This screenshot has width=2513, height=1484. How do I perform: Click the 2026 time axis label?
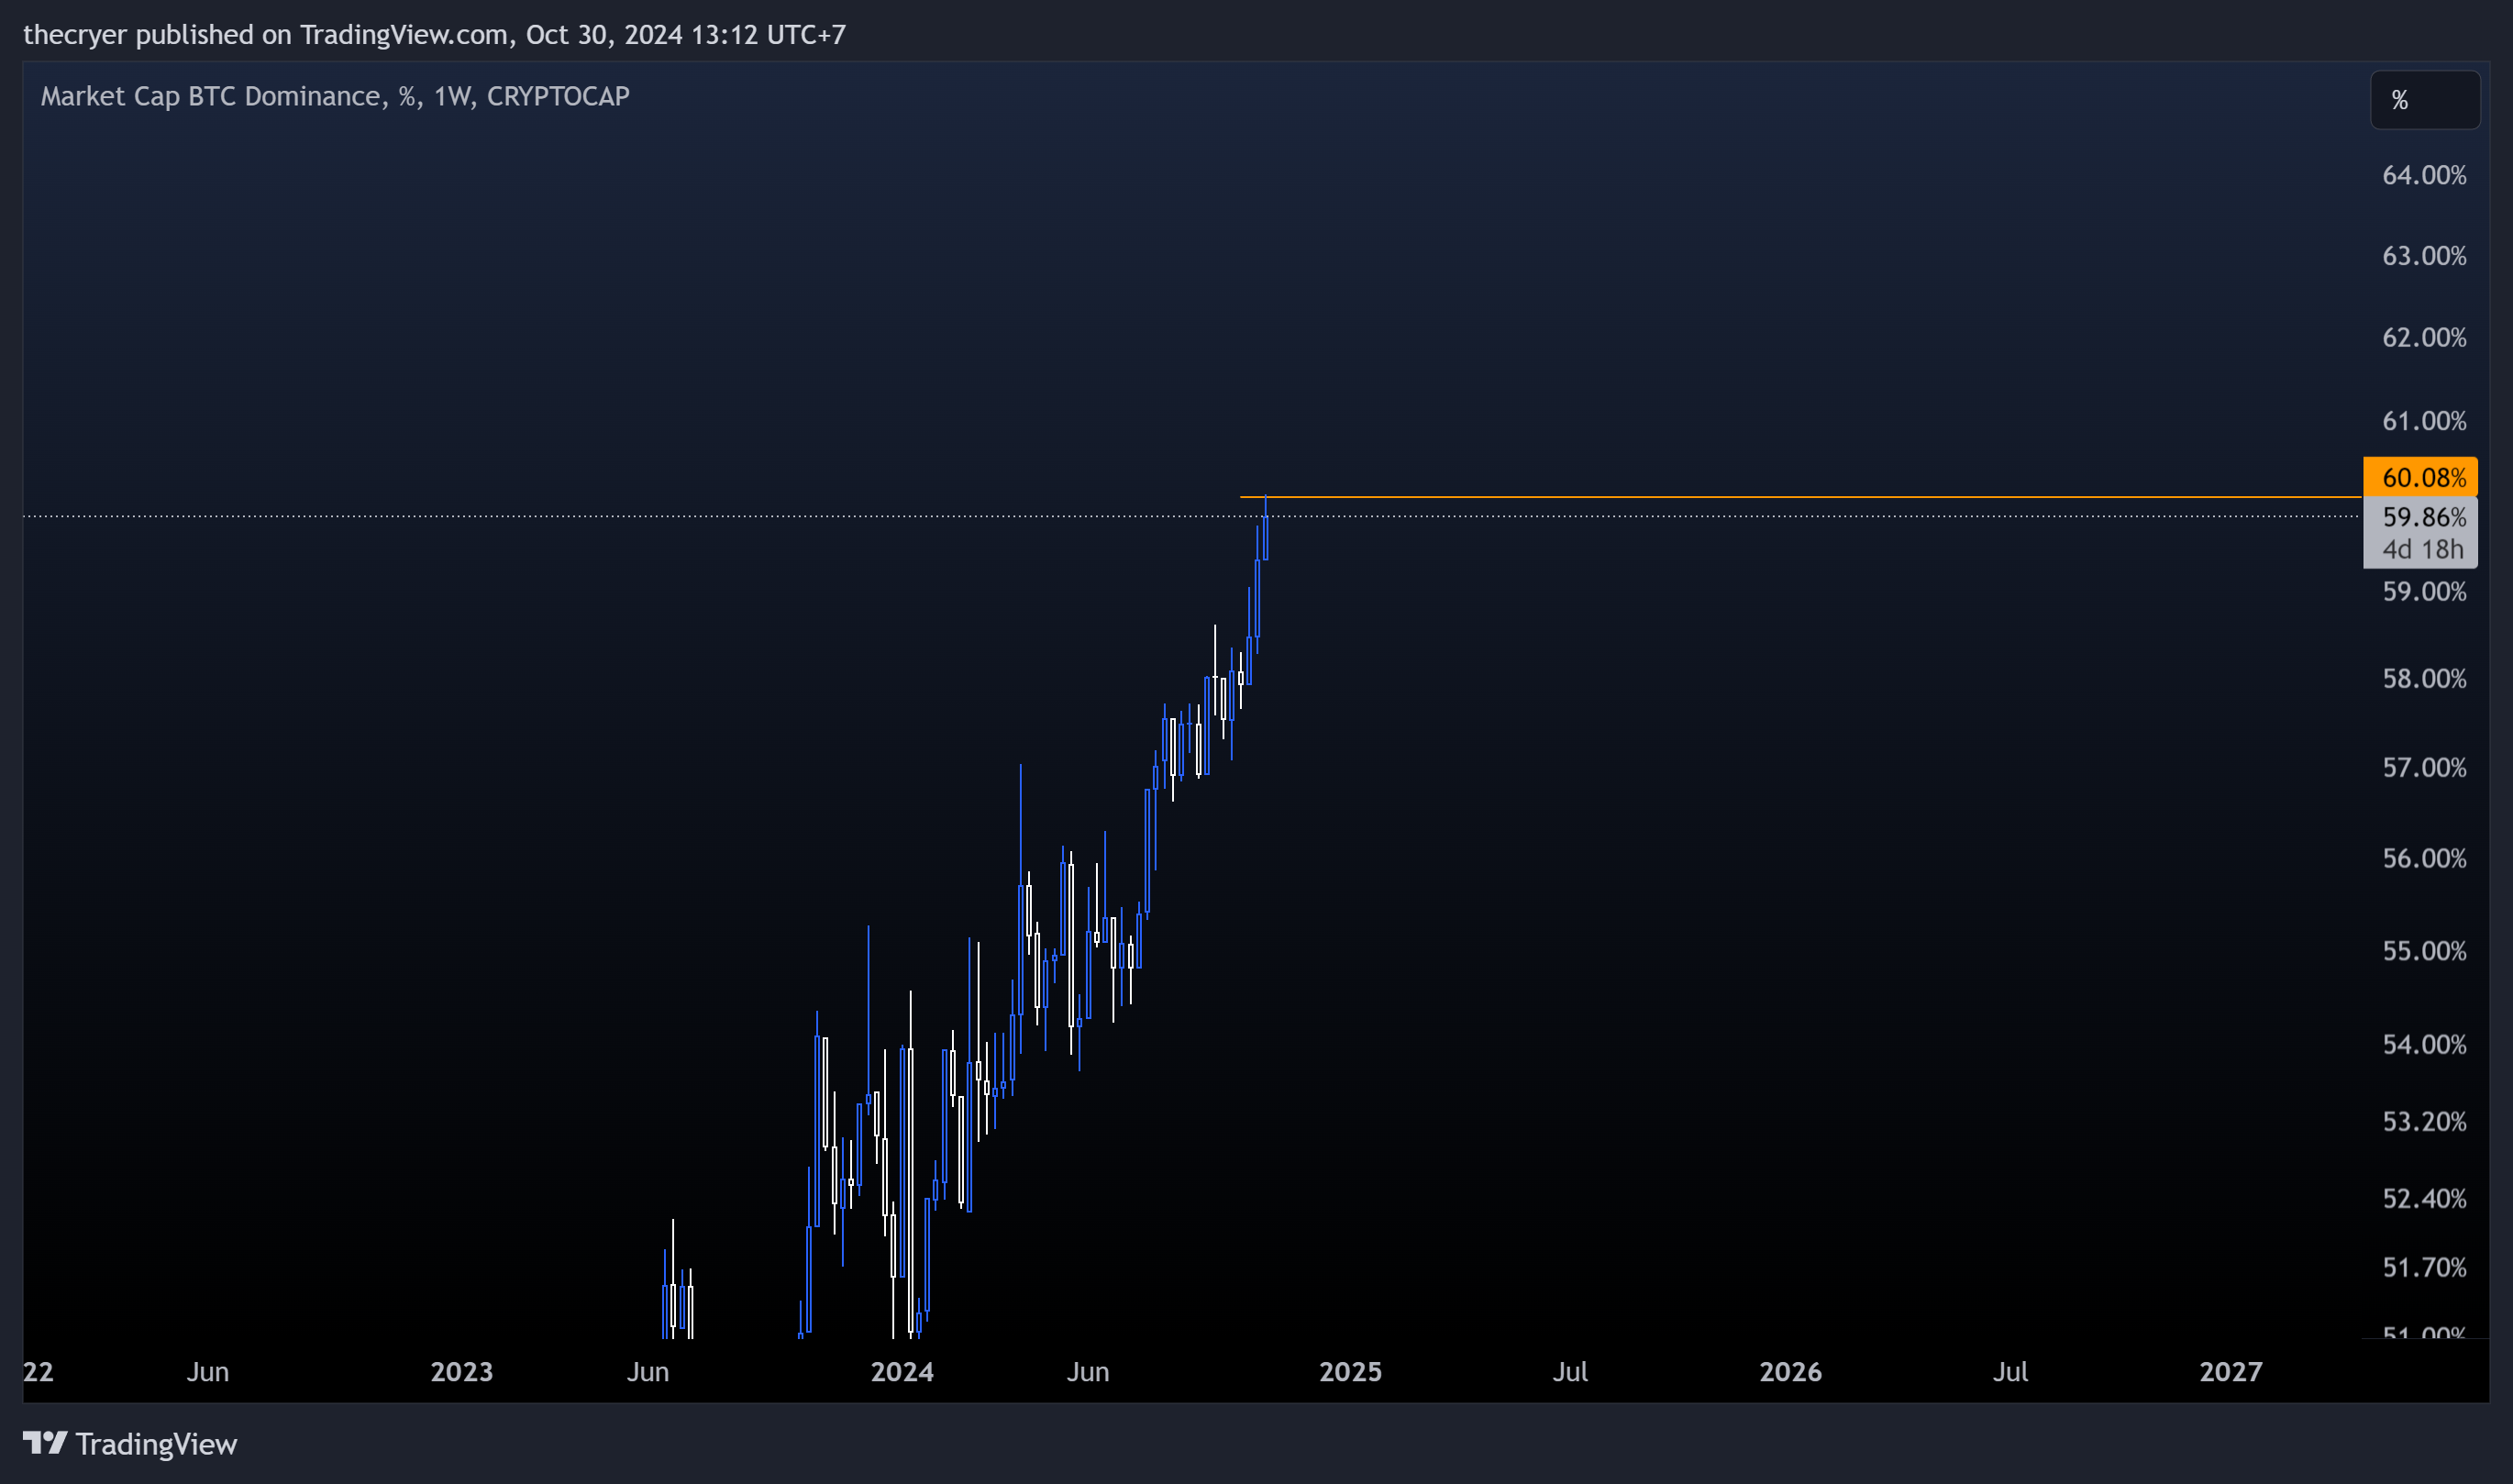click(1790, 1371)
